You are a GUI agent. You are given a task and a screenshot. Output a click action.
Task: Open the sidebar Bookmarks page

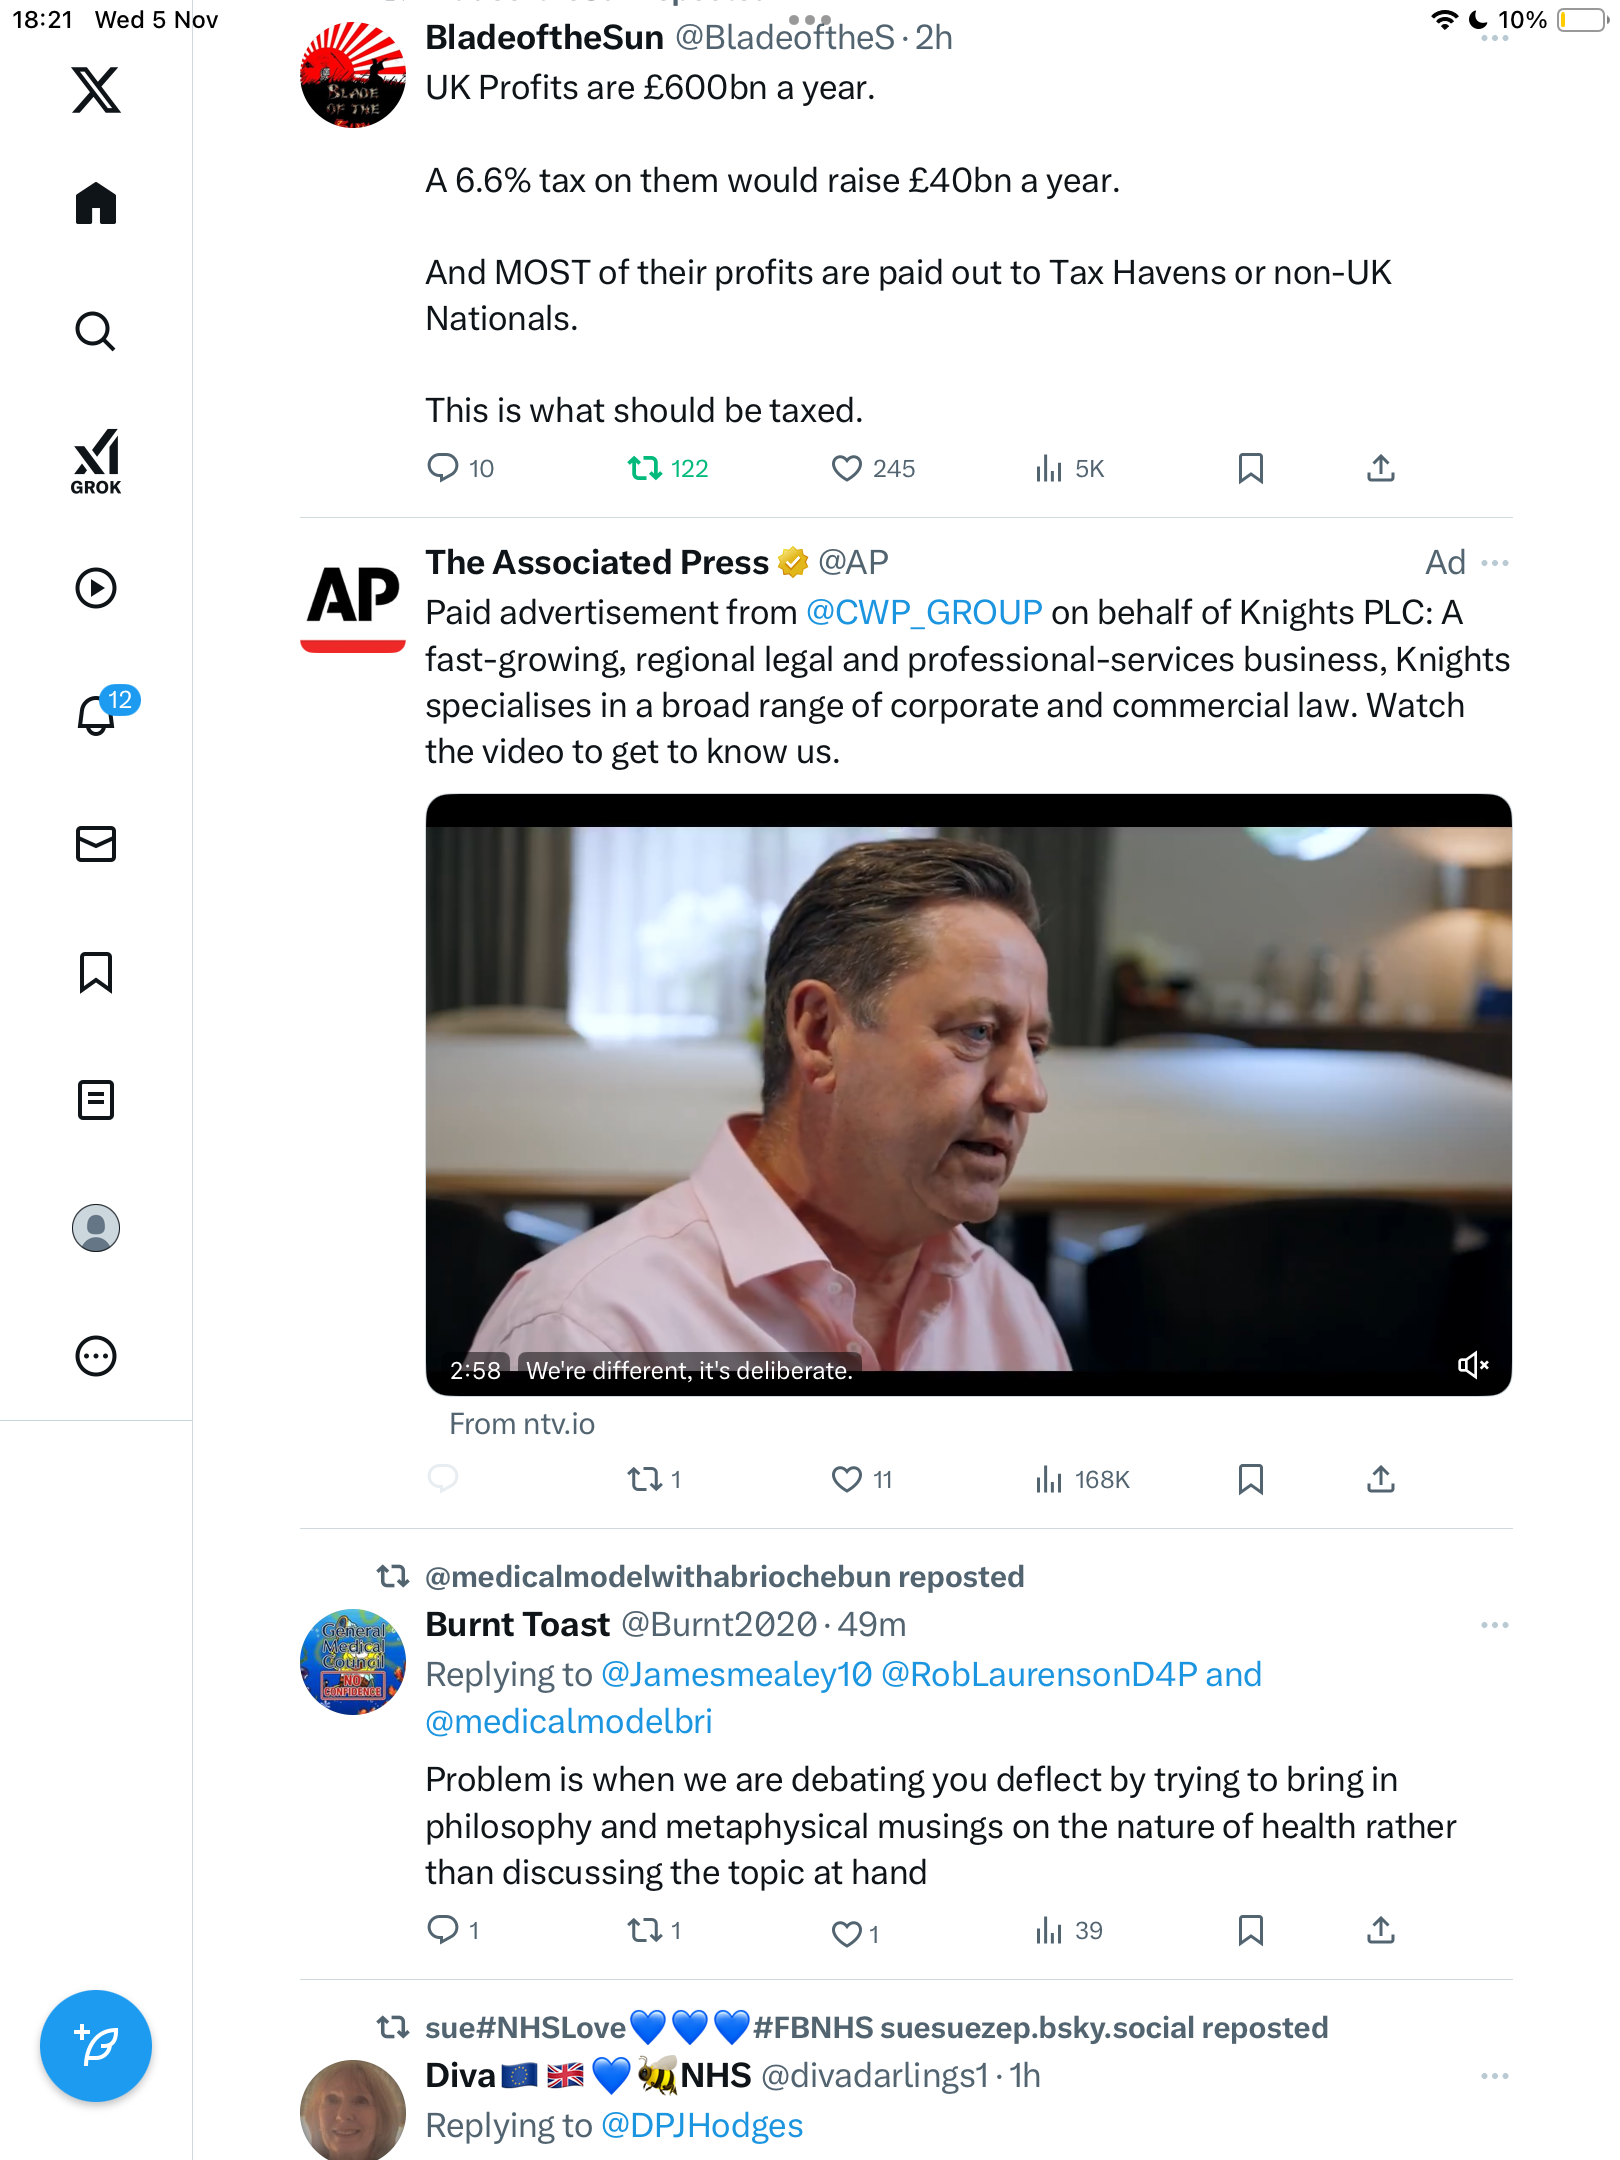coord(96,972)
